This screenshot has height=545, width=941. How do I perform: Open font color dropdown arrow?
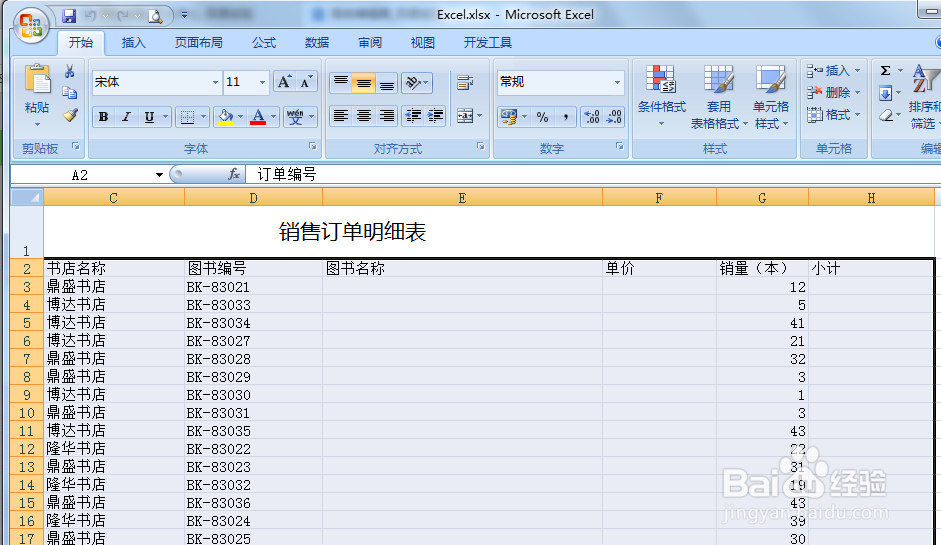(274, 116)
